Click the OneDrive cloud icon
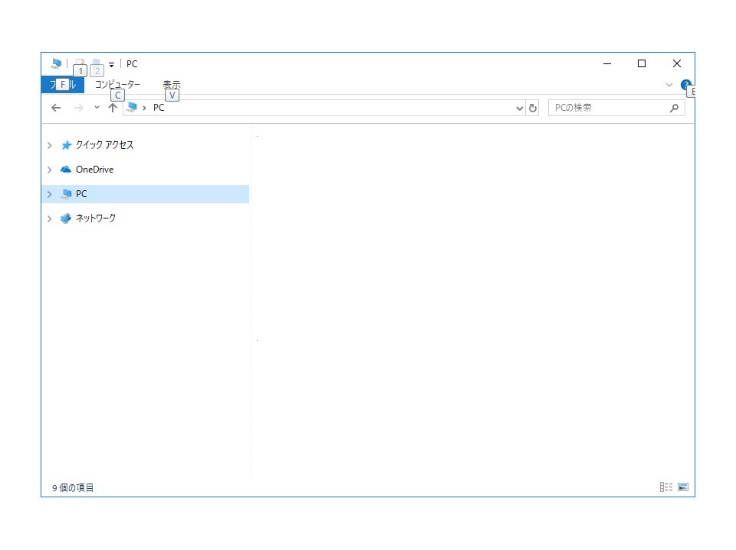 (x=66, y=169)
